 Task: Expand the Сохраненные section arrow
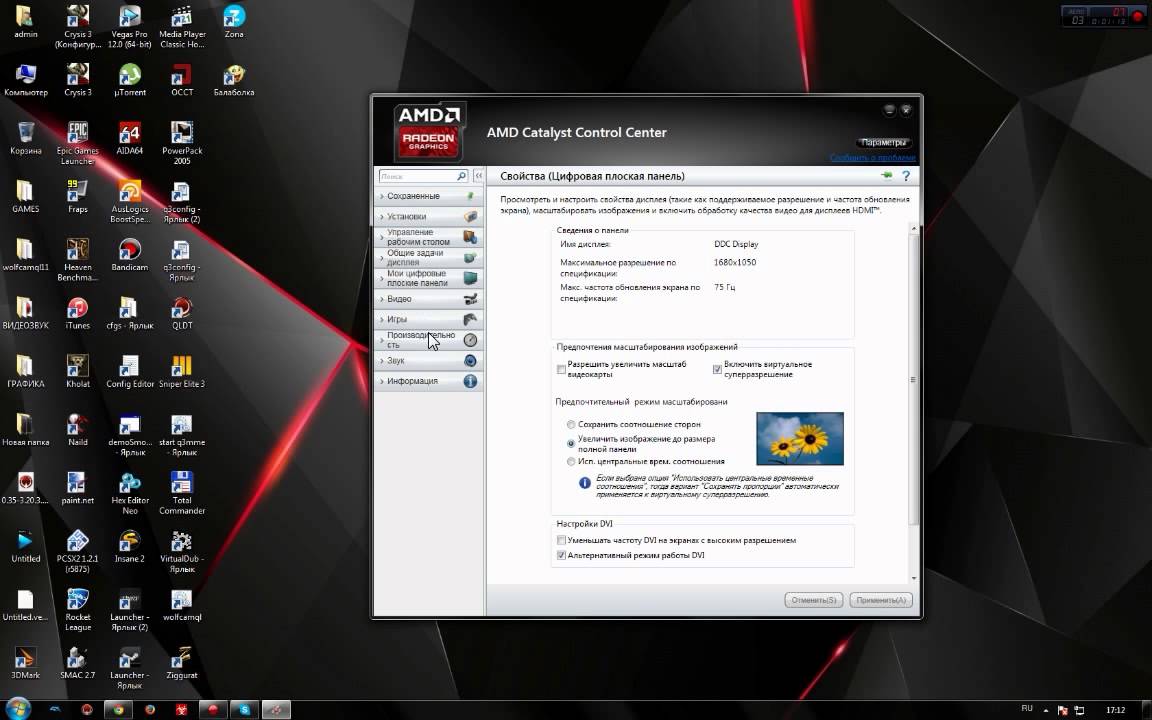point(381,196)
